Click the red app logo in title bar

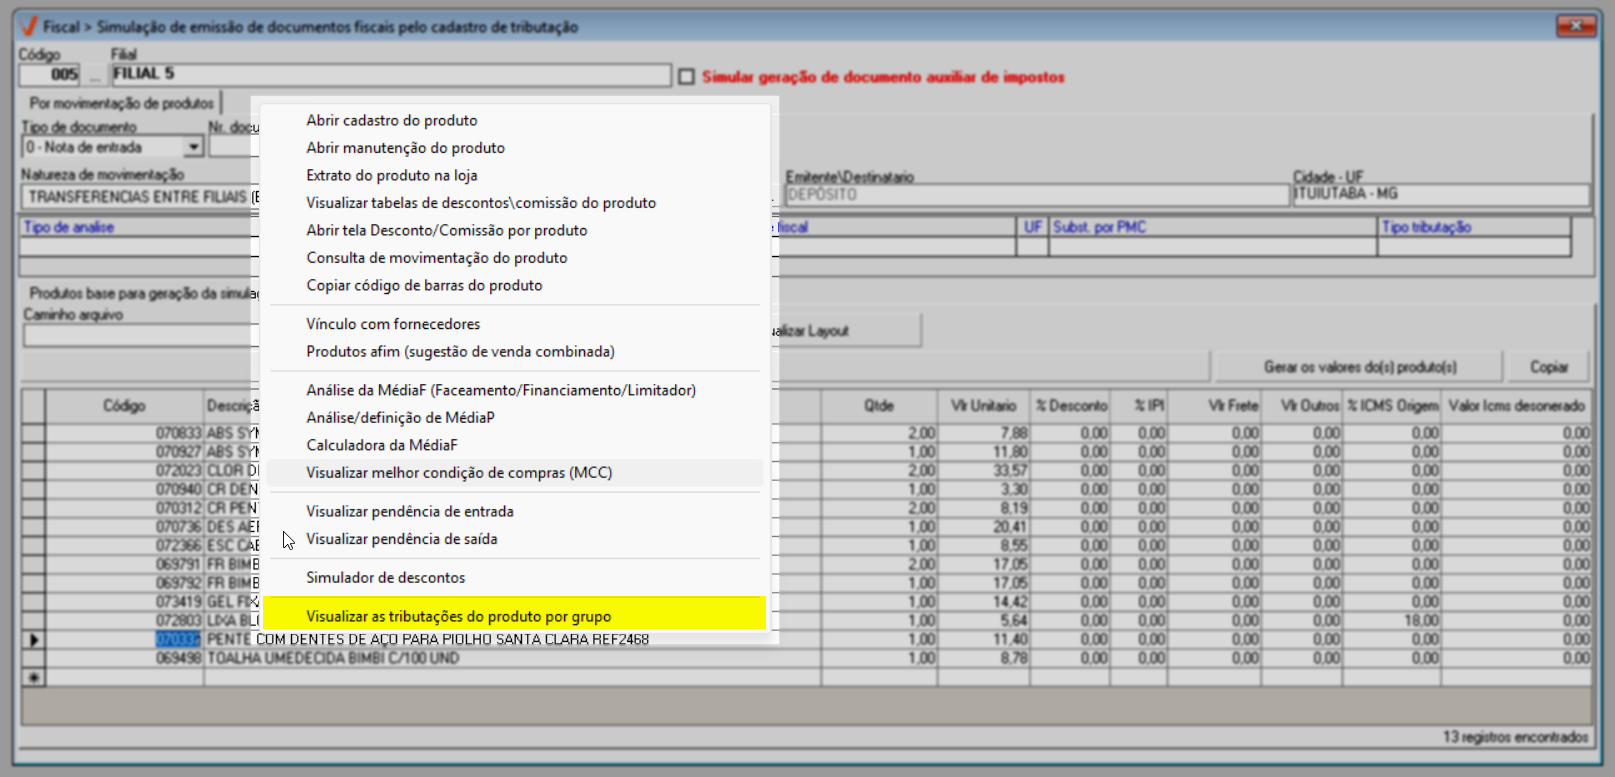tap(29, 26)
